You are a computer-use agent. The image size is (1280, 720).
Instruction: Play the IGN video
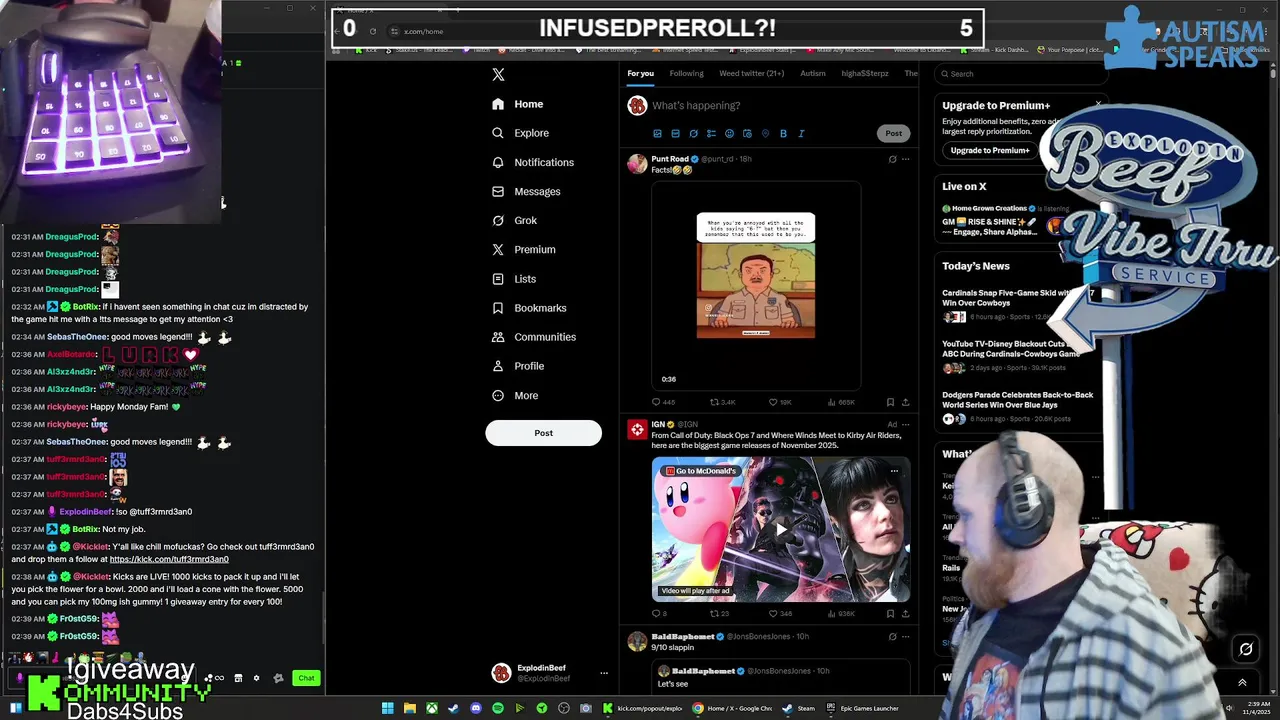point(781,530)
